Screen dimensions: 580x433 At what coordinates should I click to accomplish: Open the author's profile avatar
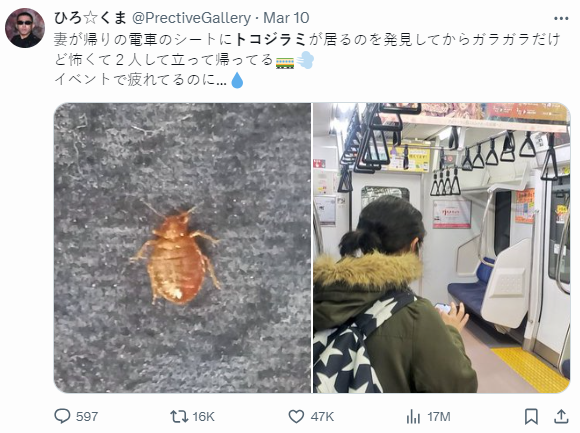(x=25, y=28)
